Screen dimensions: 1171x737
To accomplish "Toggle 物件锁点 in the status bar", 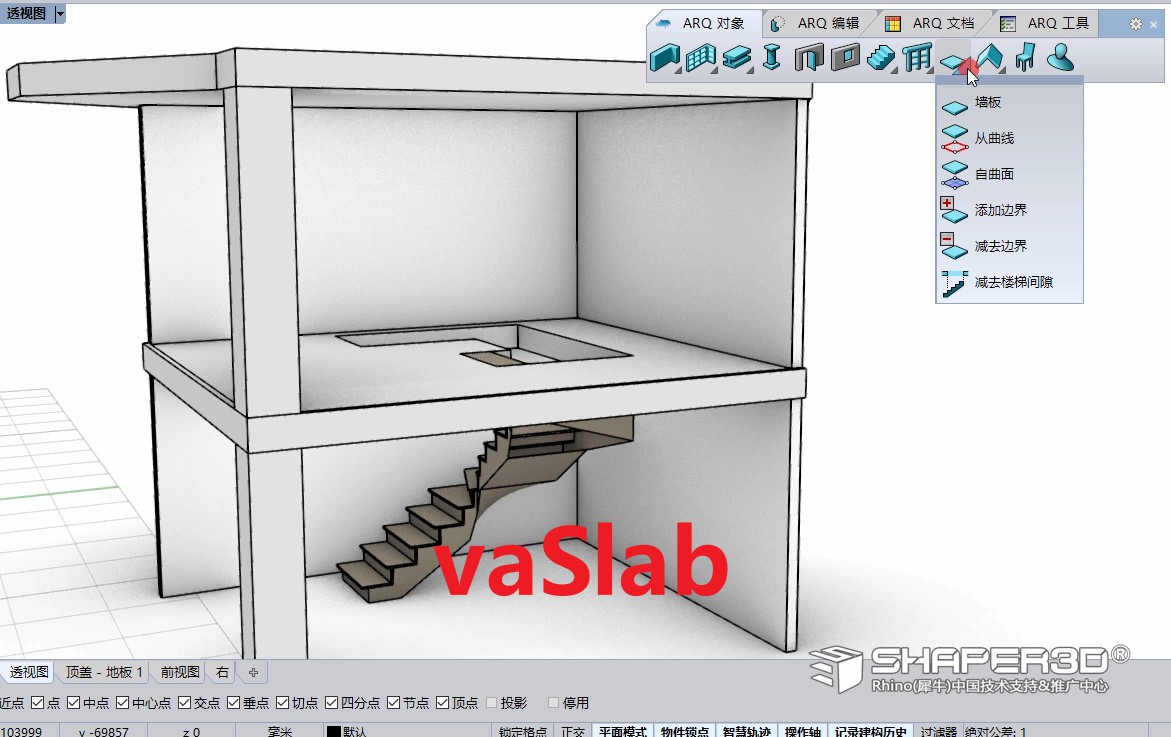I will (x=685, y=731).
